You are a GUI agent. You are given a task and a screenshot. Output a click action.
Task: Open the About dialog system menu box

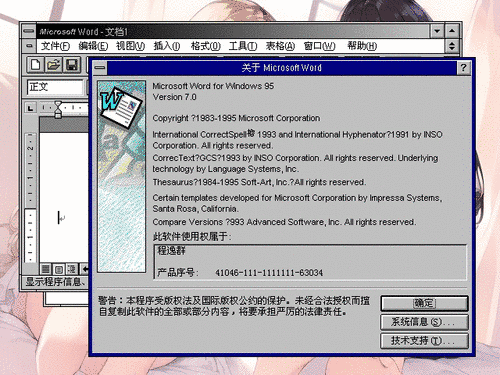100,68
